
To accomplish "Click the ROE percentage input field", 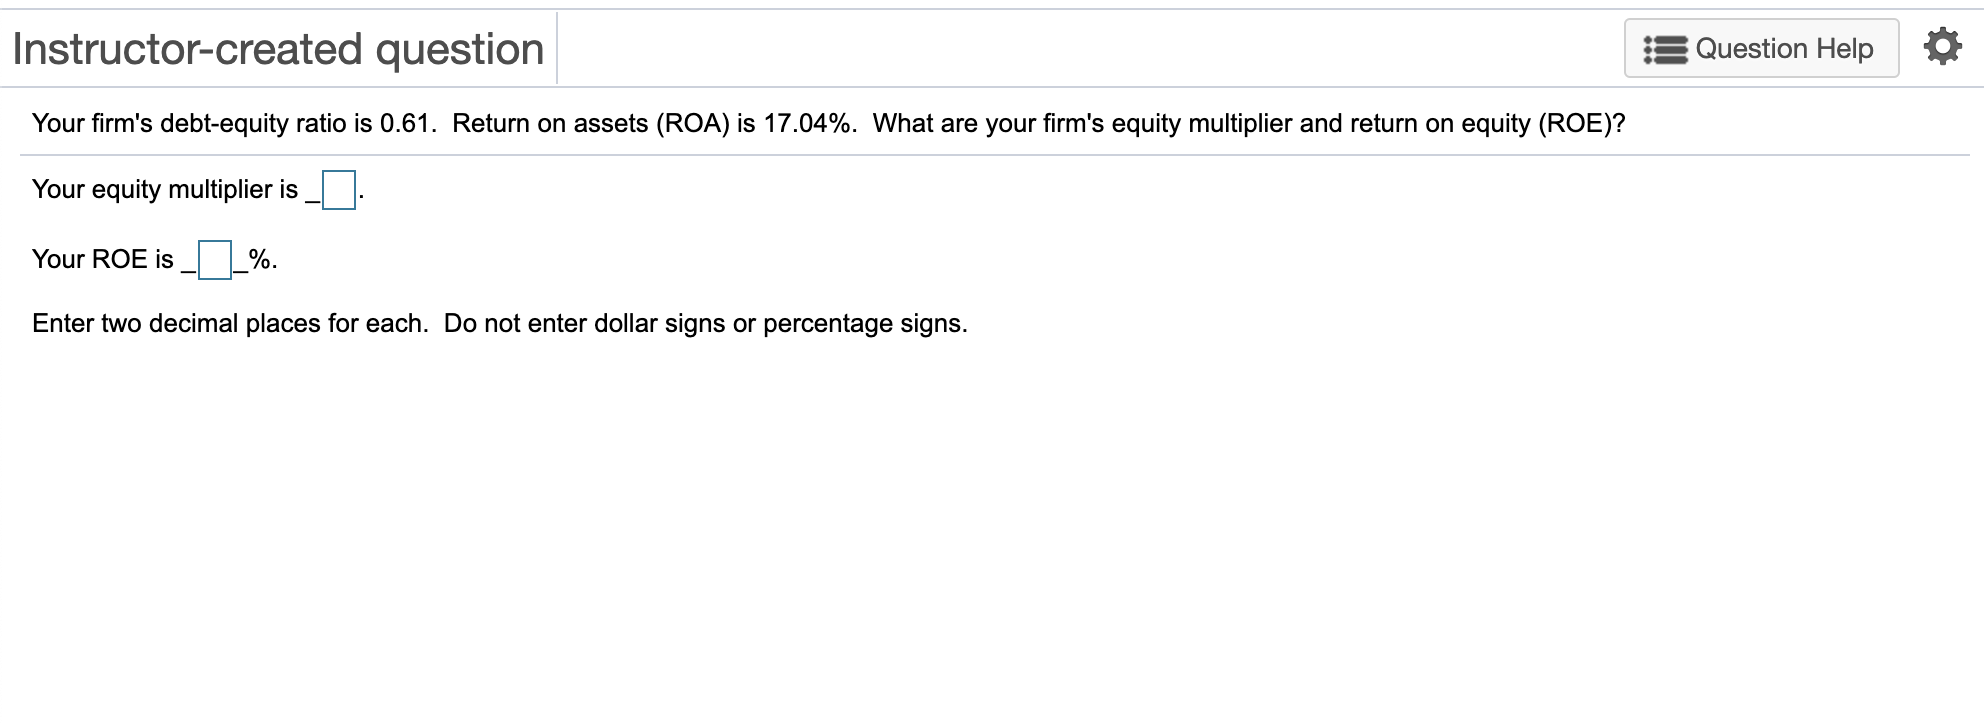I will (x=214, y=262).
